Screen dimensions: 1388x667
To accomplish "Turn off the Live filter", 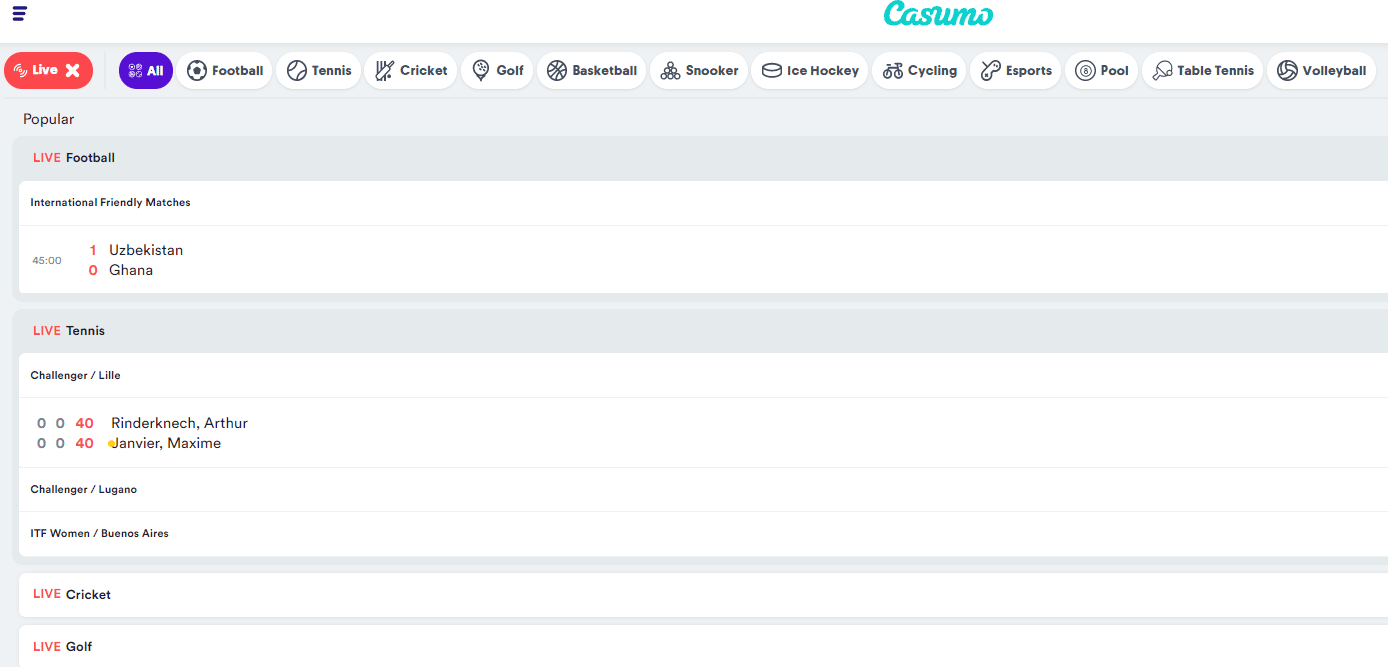I will point(48,70).
